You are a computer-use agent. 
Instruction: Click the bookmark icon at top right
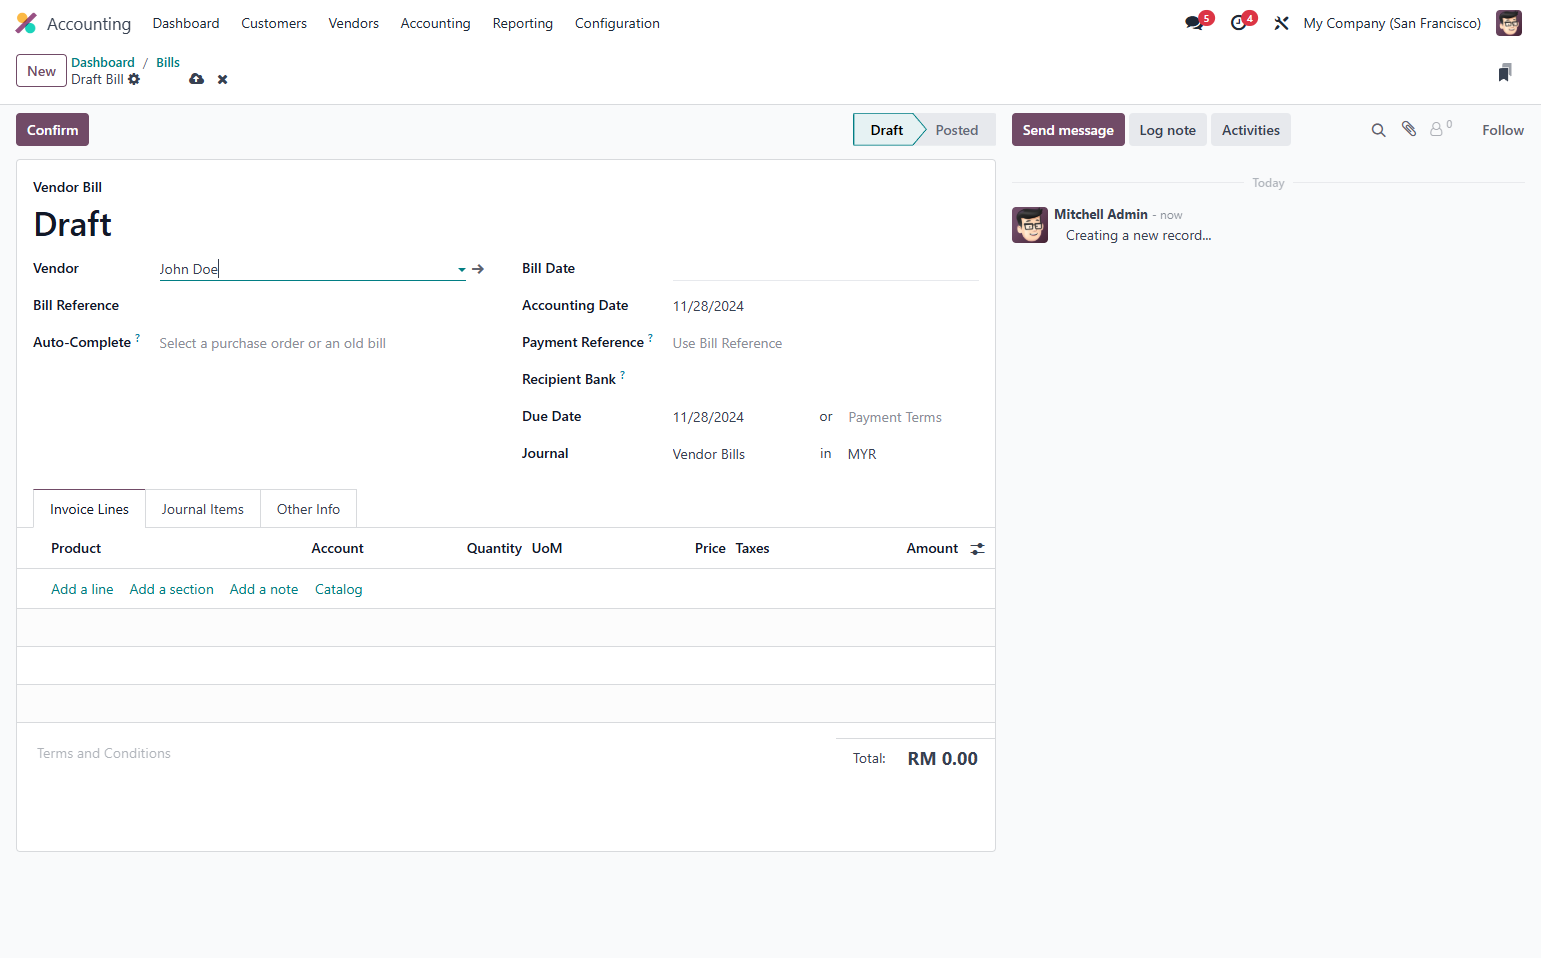tap(1505, 72)
